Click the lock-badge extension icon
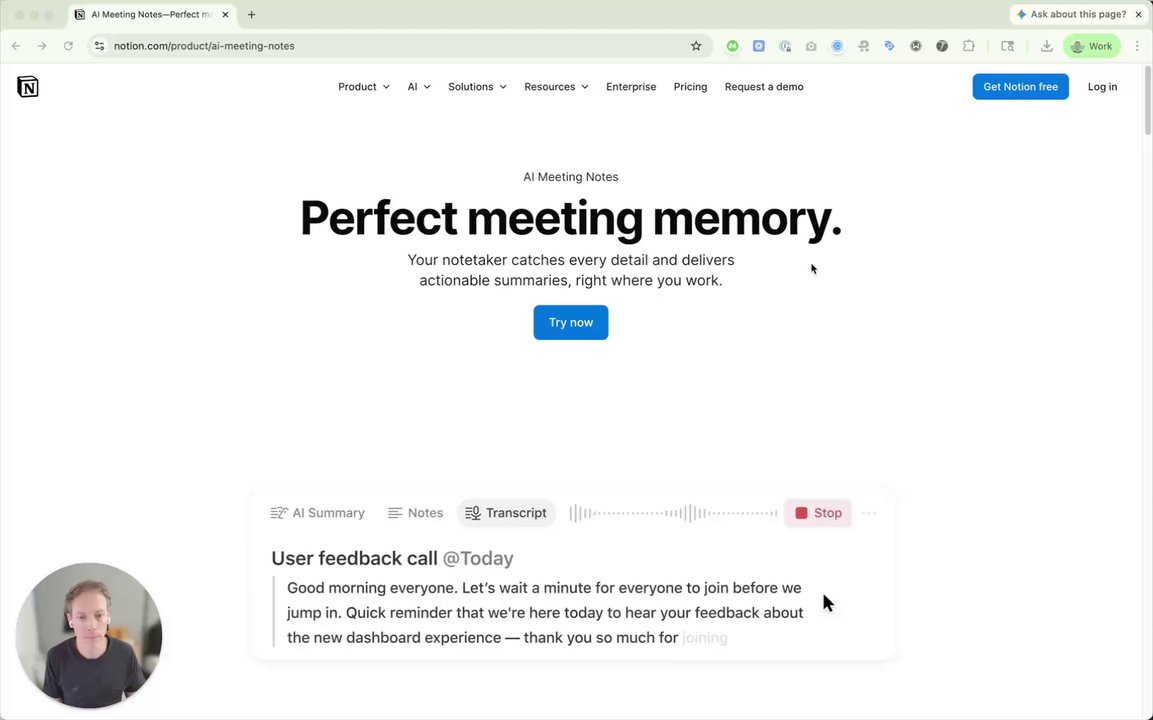This screenshot has width=1153, height=720. pyautogui.click(x=785, y=46)
